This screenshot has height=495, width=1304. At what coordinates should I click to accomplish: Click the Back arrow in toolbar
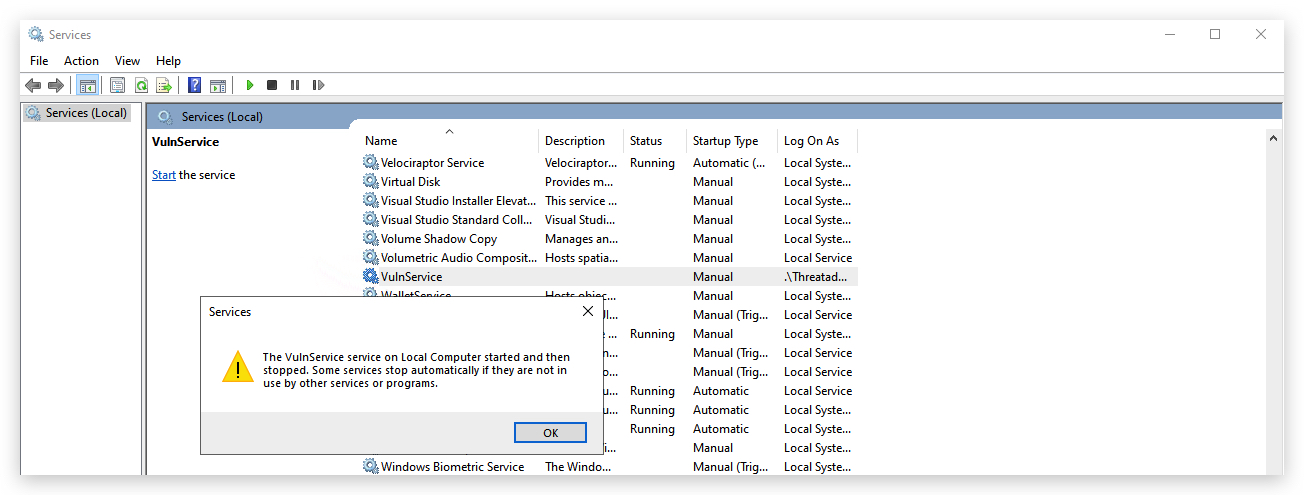33,86
